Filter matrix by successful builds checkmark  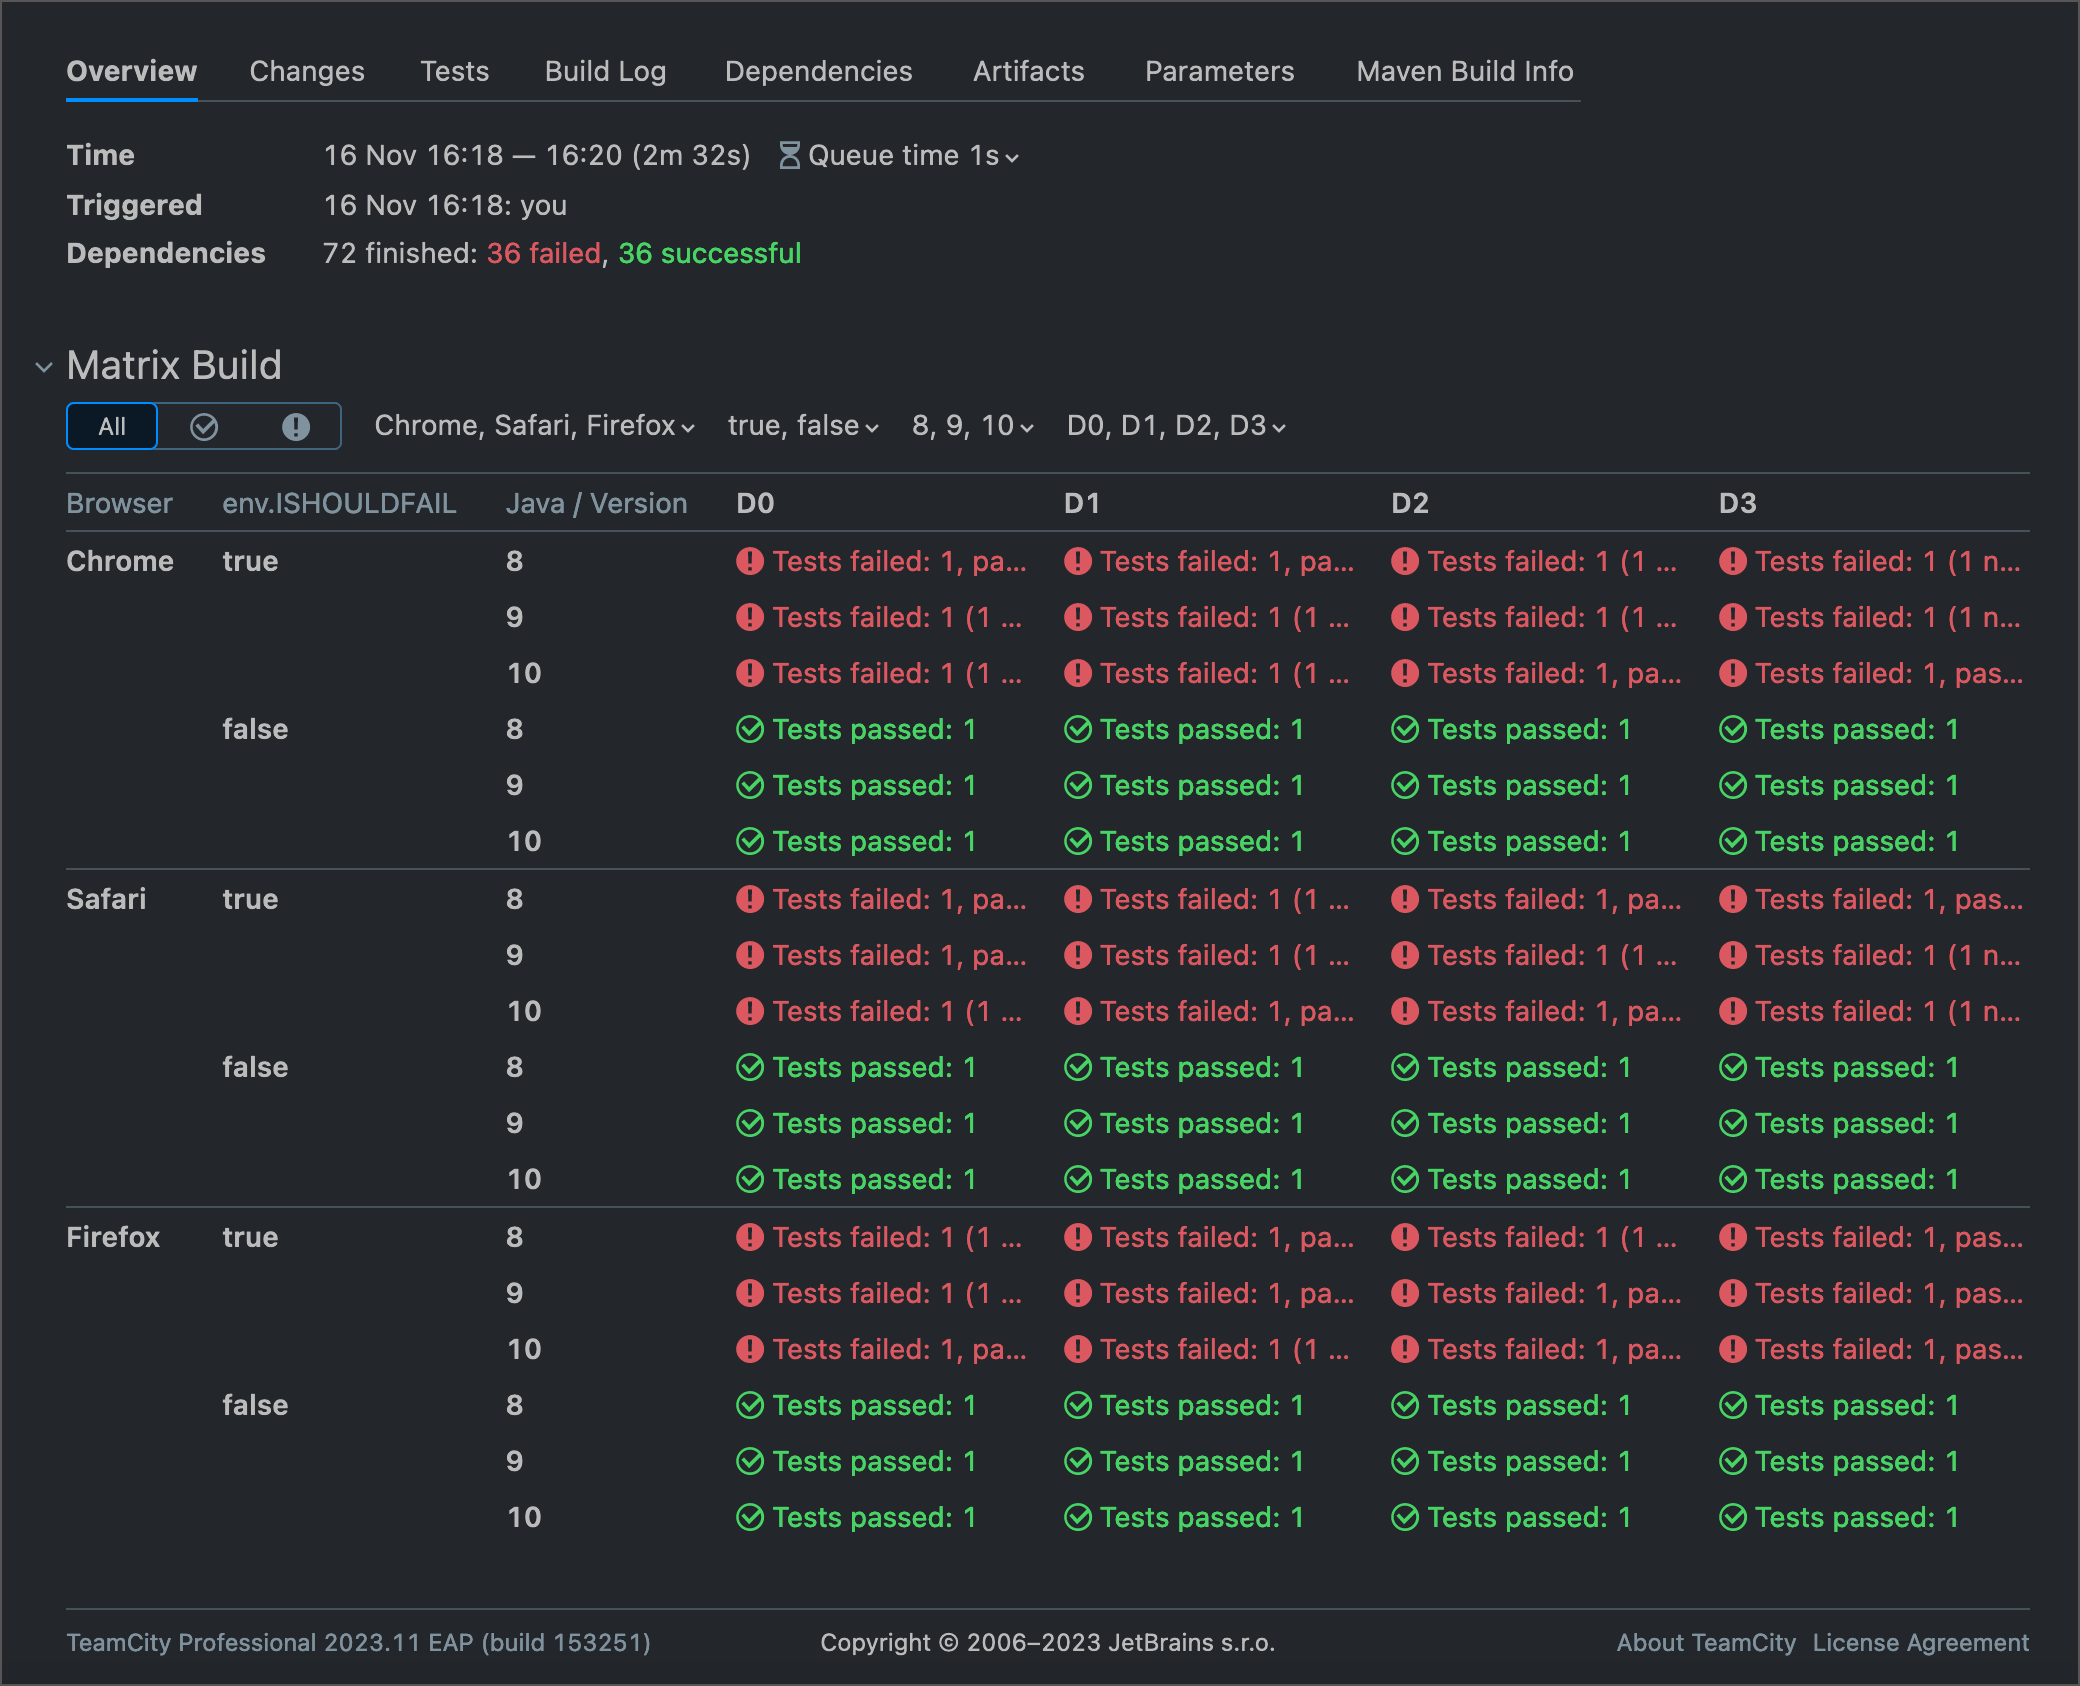tap(204, 427)
